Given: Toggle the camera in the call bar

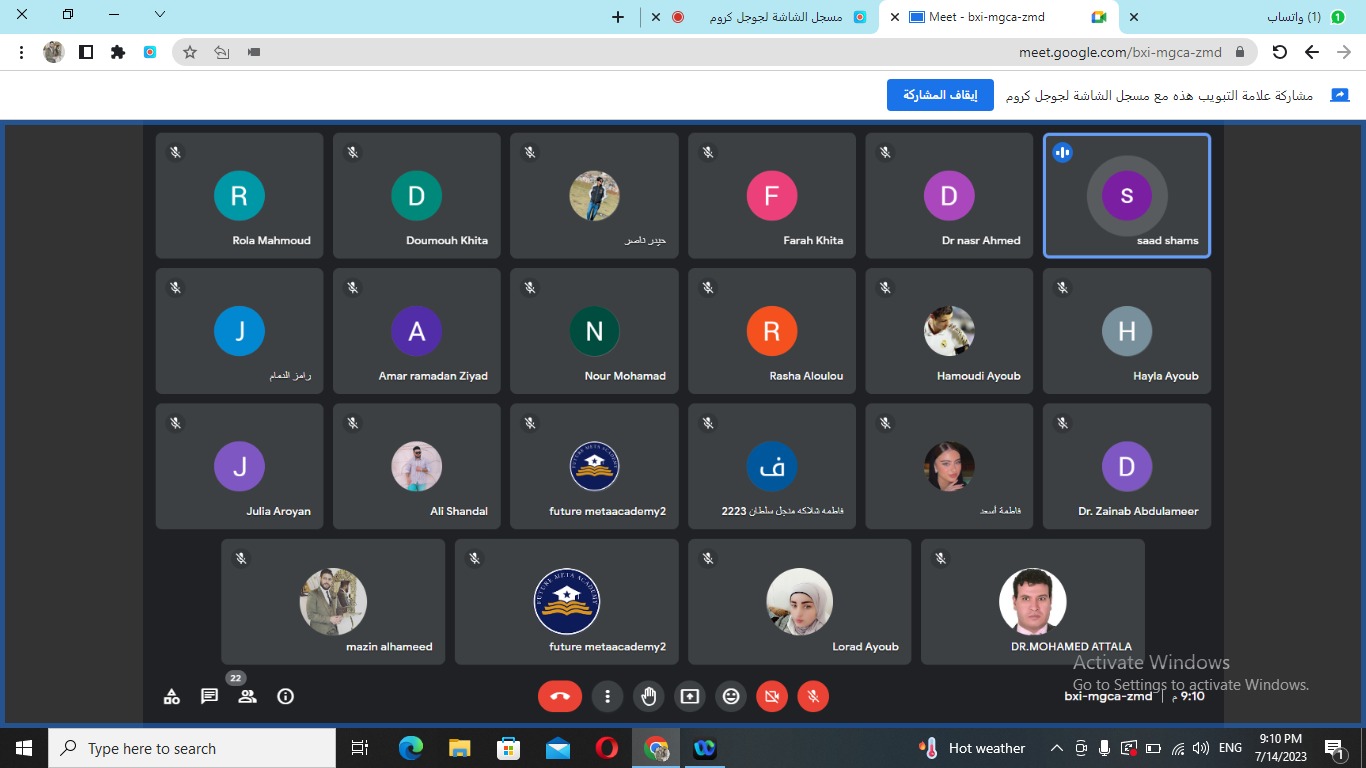Looking at the screenshot, I should (772, 696).
